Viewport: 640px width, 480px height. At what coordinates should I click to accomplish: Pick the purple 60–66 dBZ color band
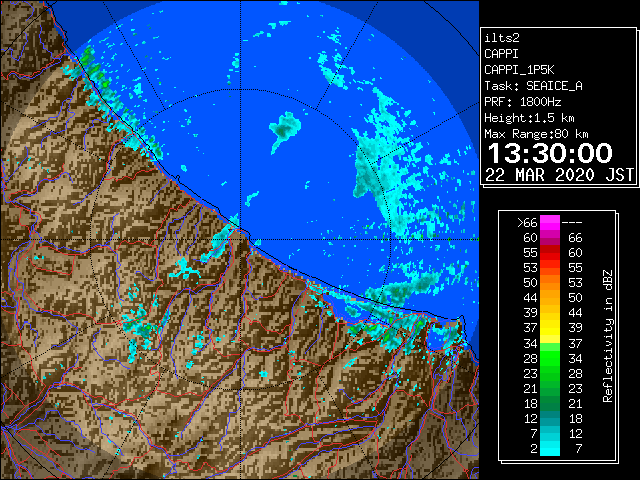click(x=550, y=238)
